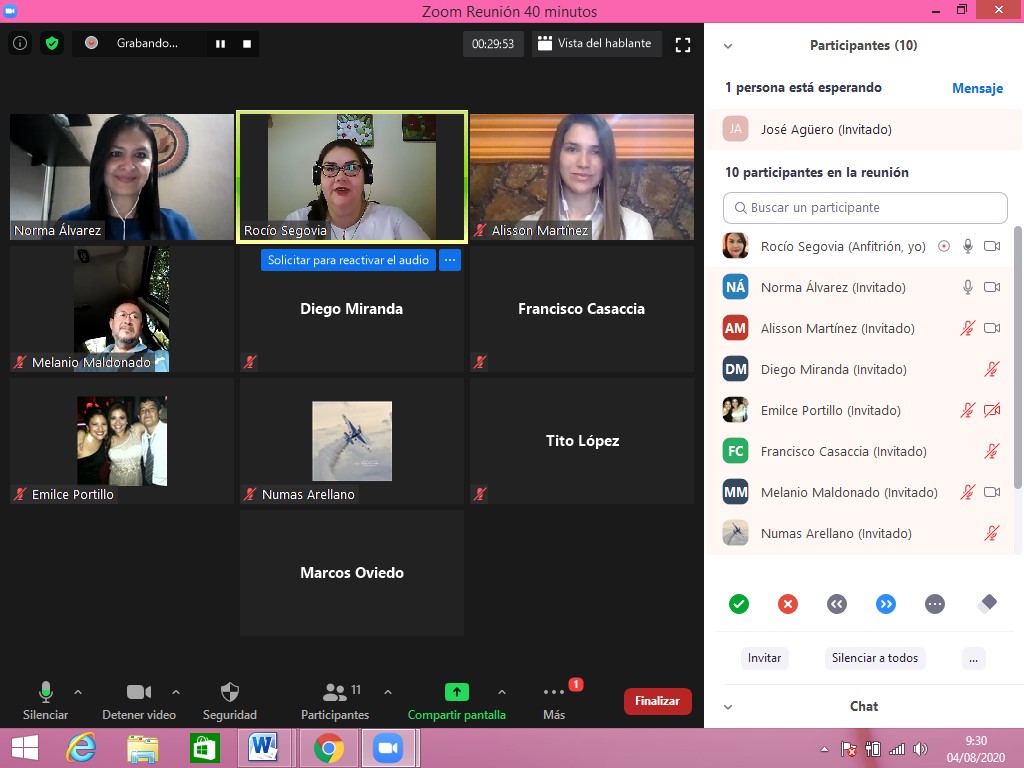Click Emilce Portillo disabled camera icon
Viewport: 1024px width, 768px height.
coord(992,410)
